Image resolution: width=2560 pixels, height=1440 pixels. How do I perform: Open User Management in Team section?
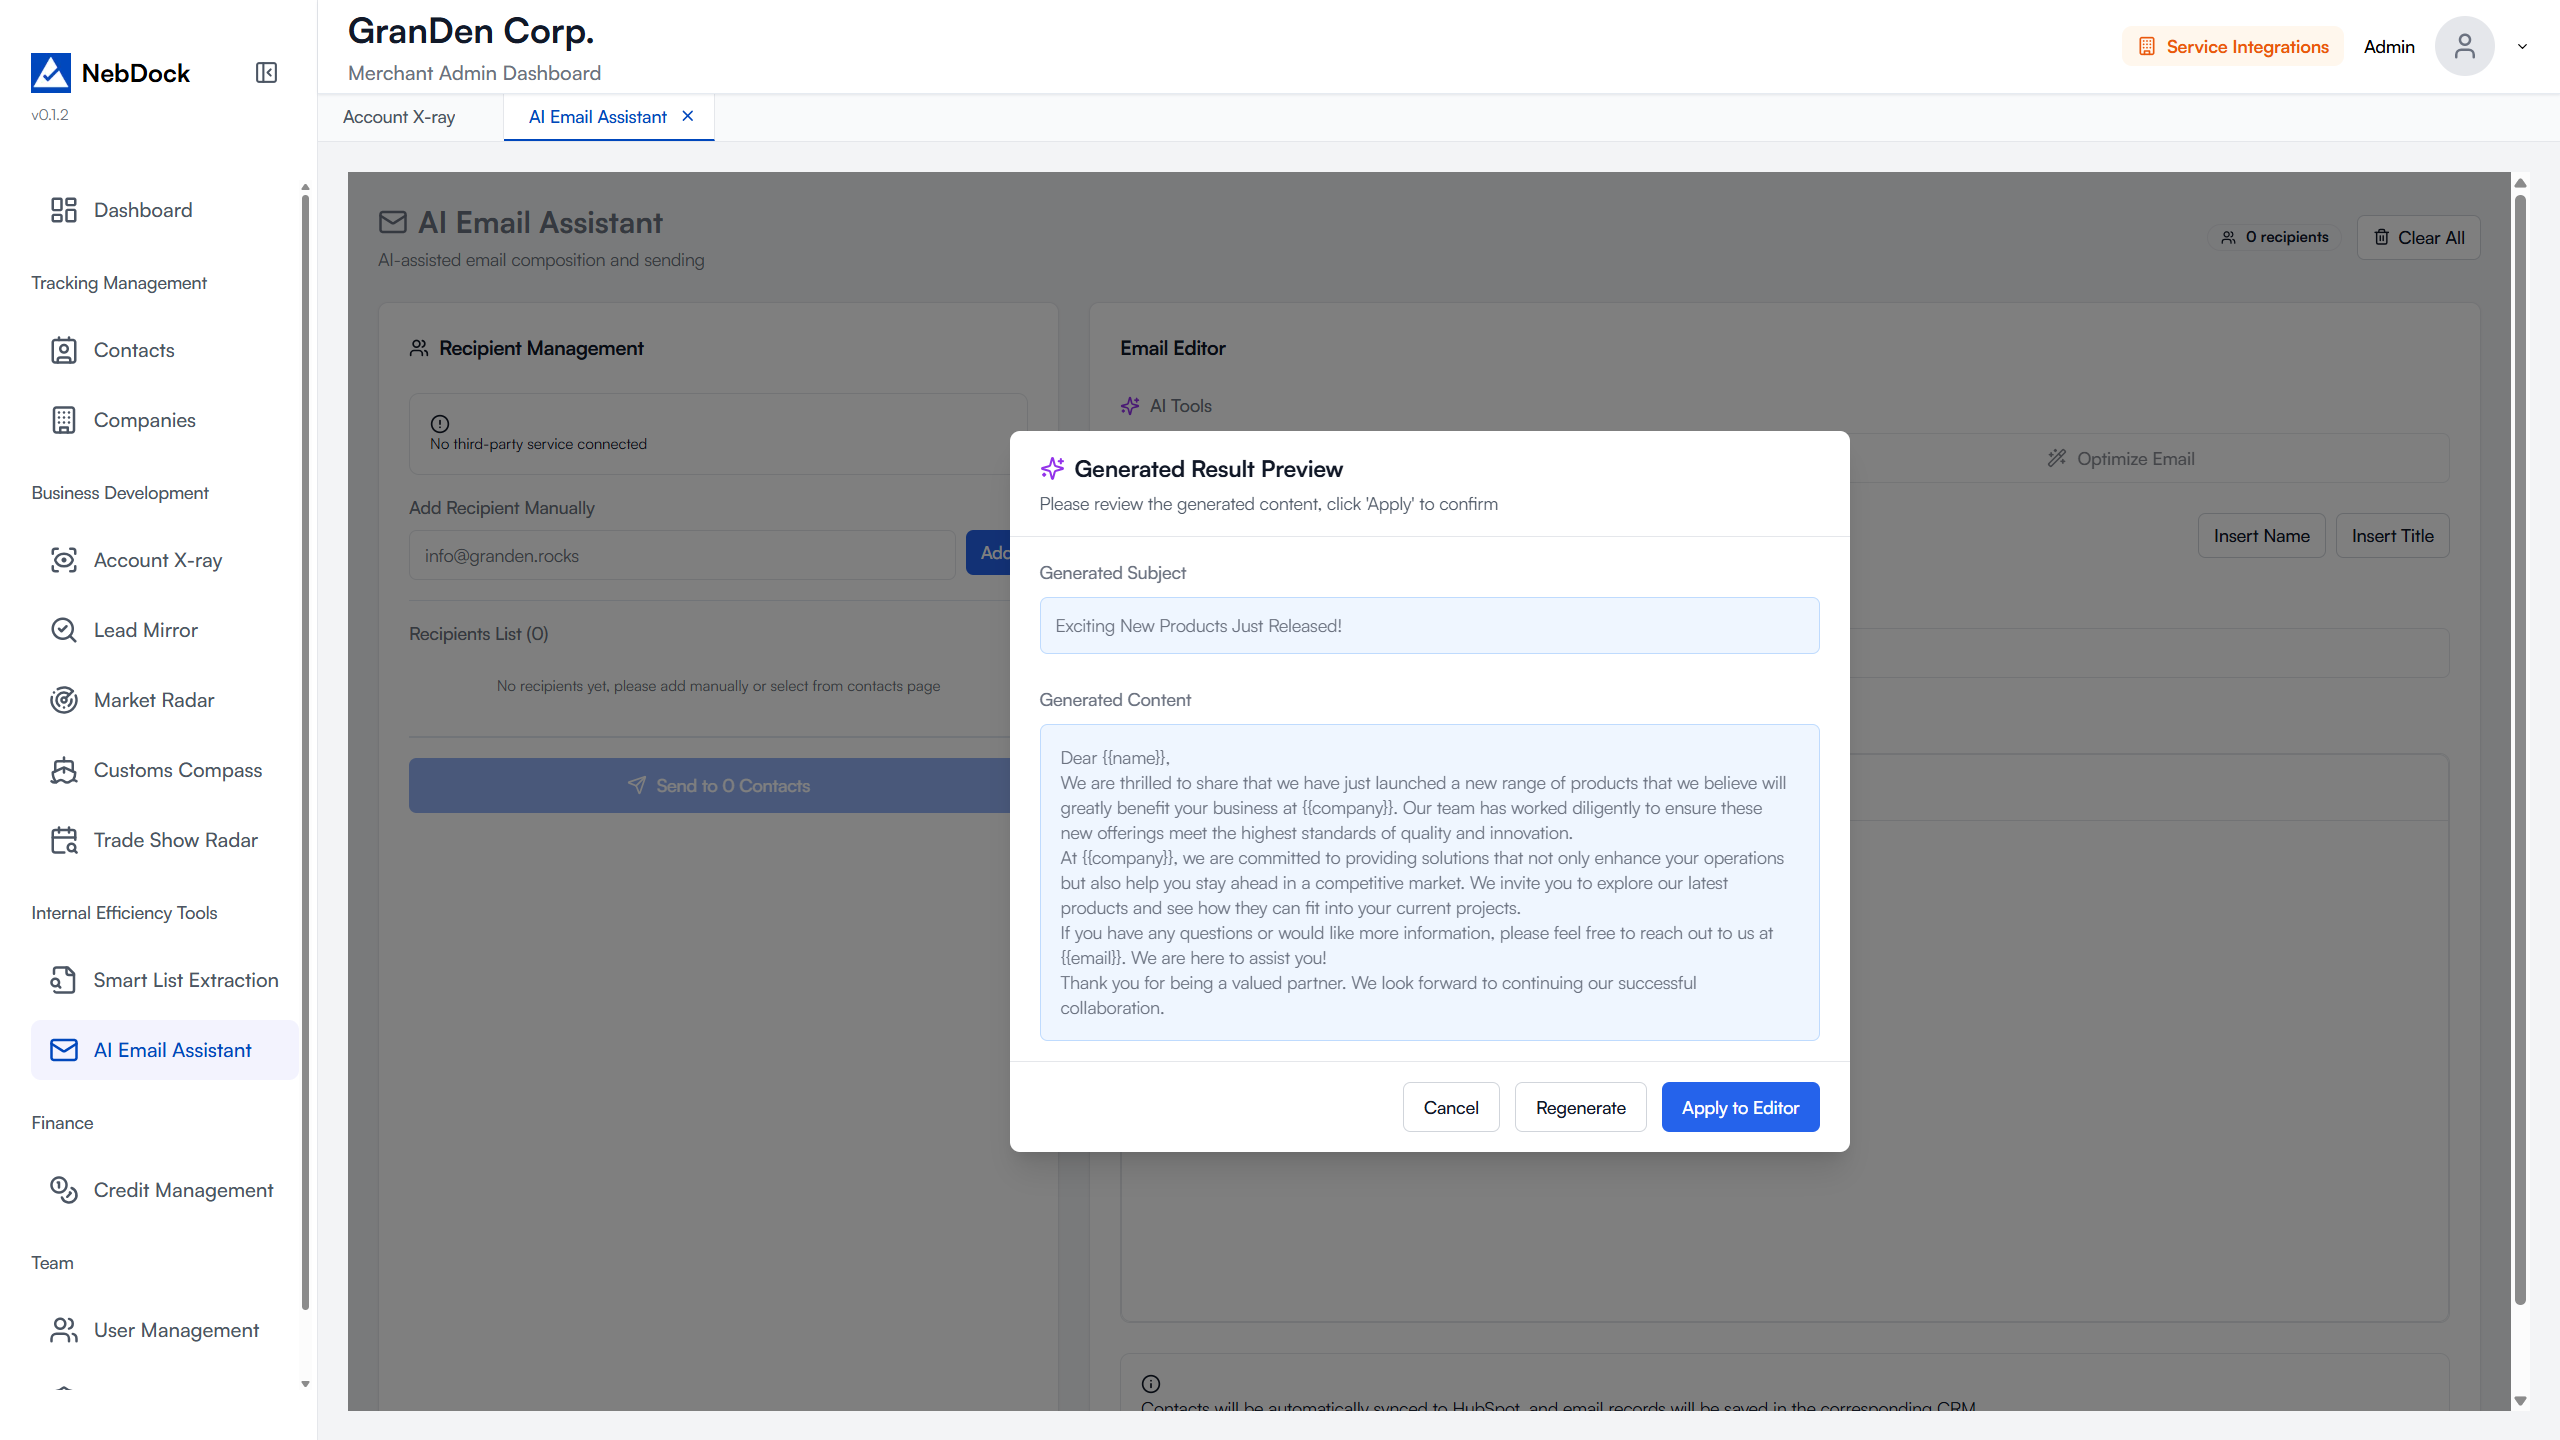pyautogui.click(x=176, y=1330)
